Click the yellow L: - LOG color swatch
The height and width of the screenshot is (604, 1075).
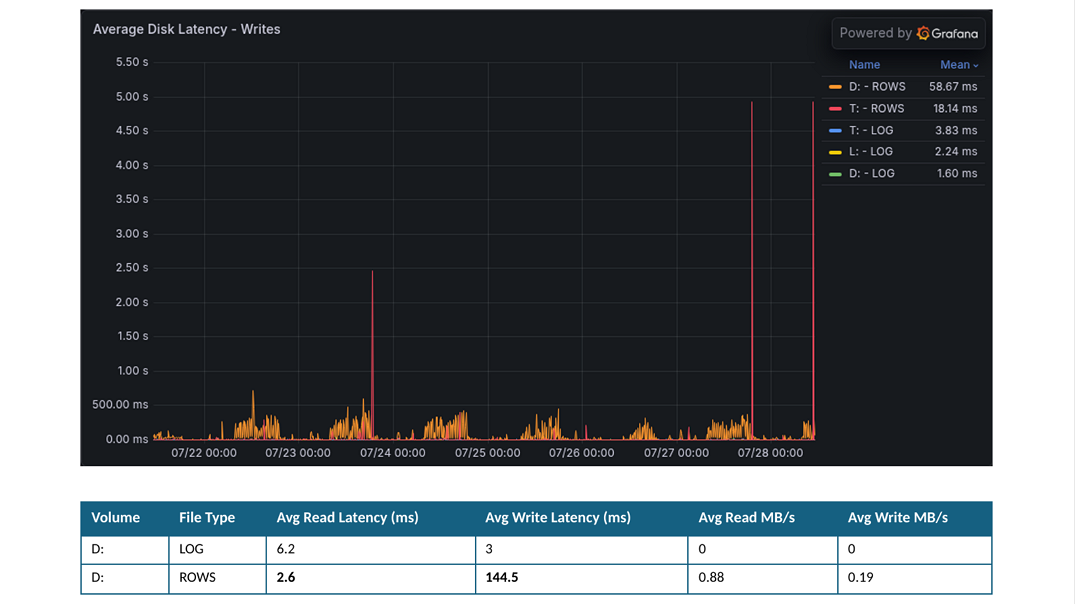[x=835, y=152]
